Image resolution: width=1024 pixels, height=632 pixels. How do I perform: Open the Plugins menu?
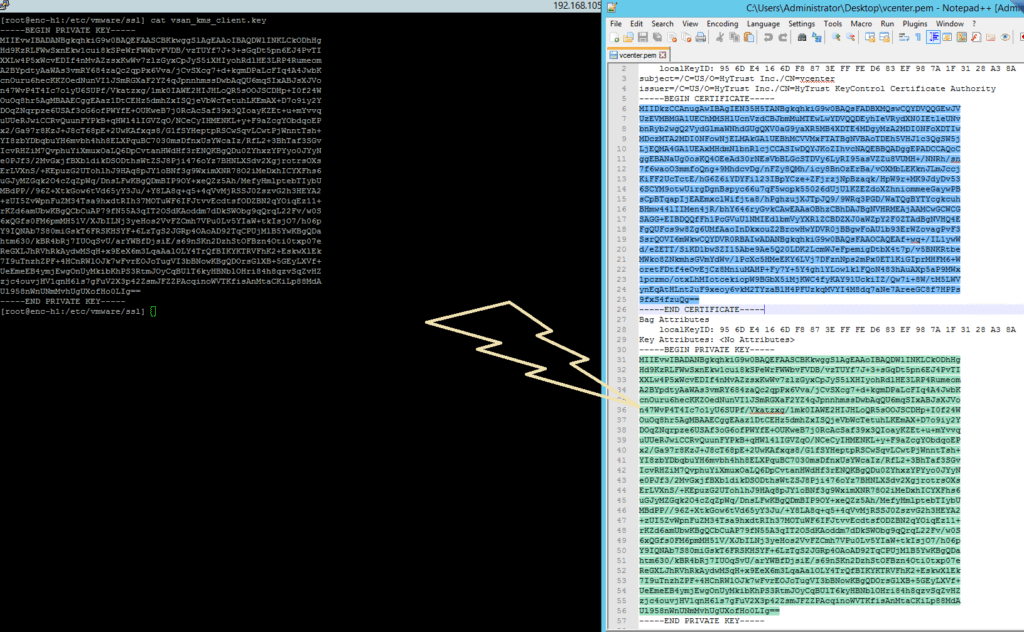913,22
